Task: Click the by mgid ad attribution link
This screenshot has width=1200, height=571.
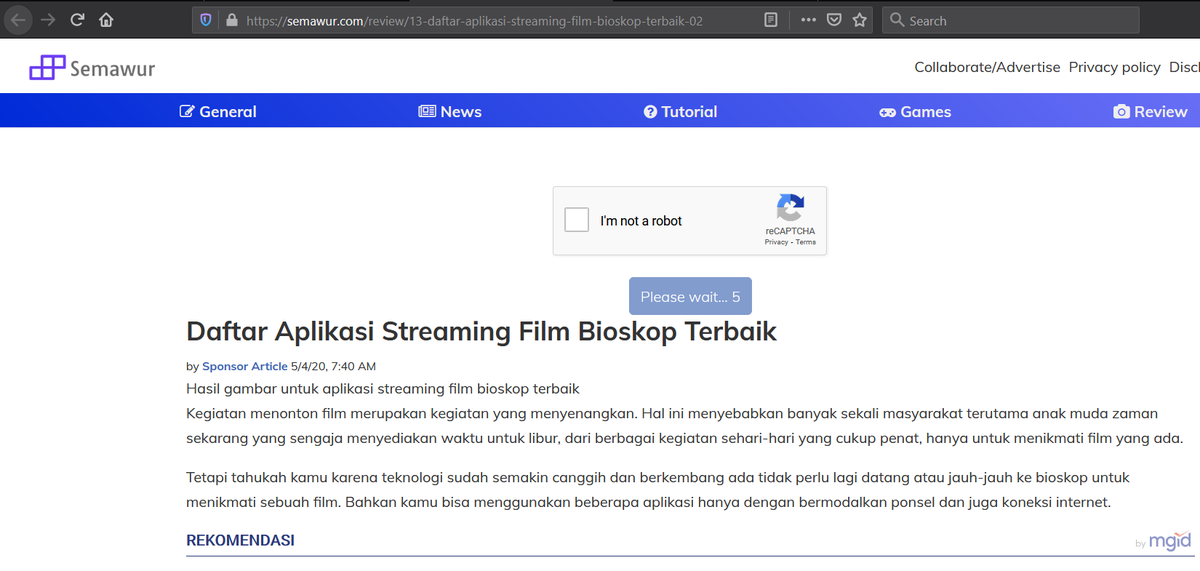Action: 1164,542
